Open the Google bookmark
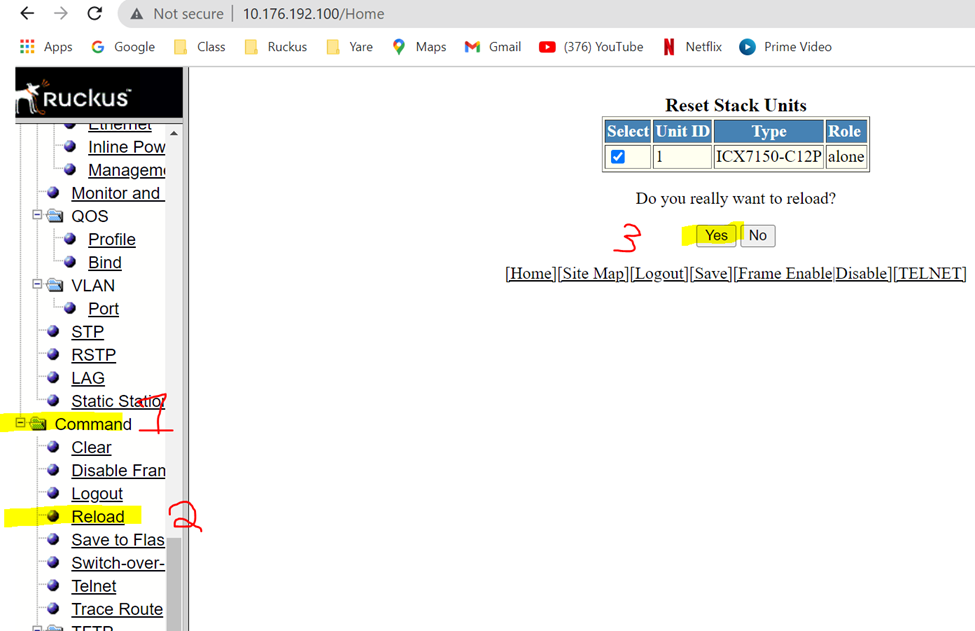The image size is (975, 631). [x=123, y=47]
